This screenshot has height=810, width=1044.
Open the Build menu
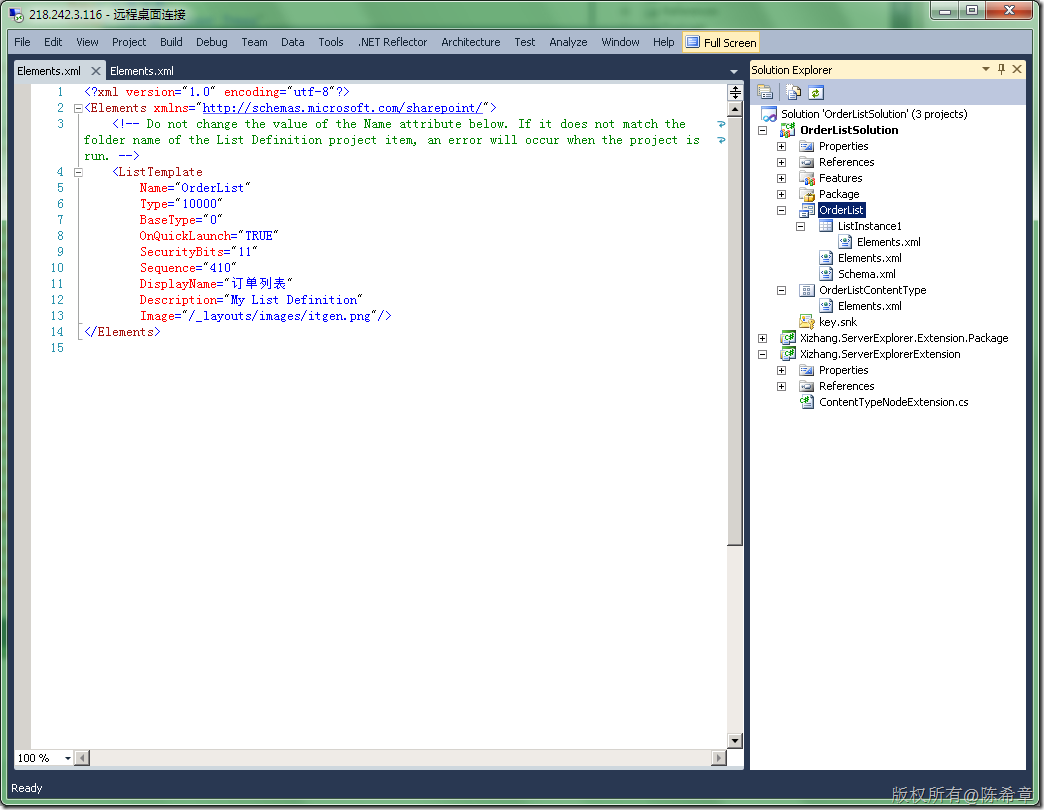click(x=171, y=42)
